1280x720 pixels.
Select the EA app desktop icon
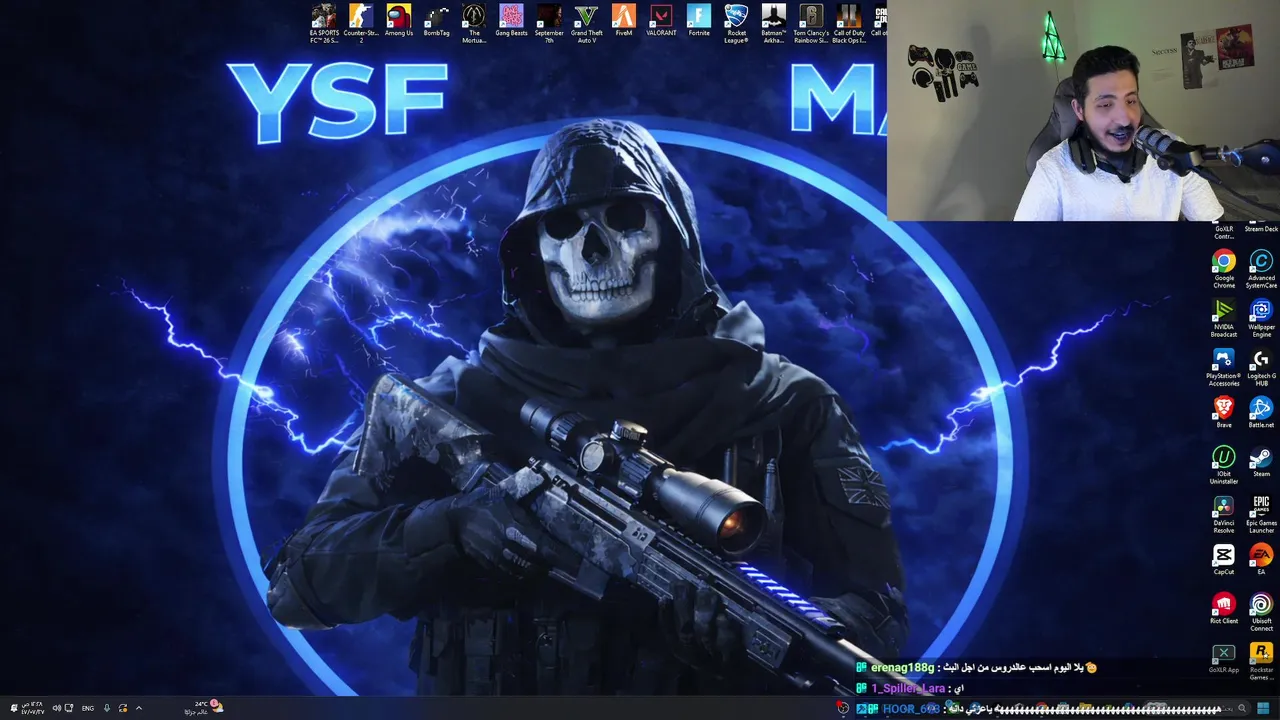1261,560
